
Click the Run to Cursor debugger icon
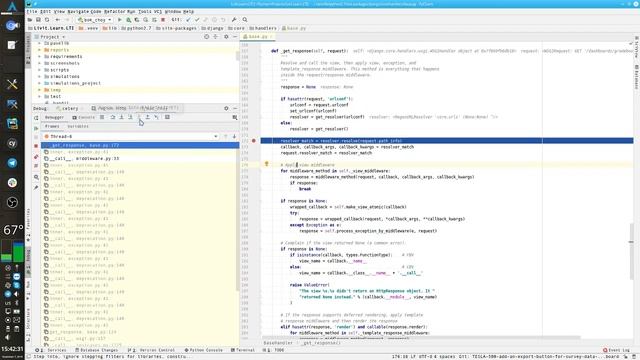156,117
